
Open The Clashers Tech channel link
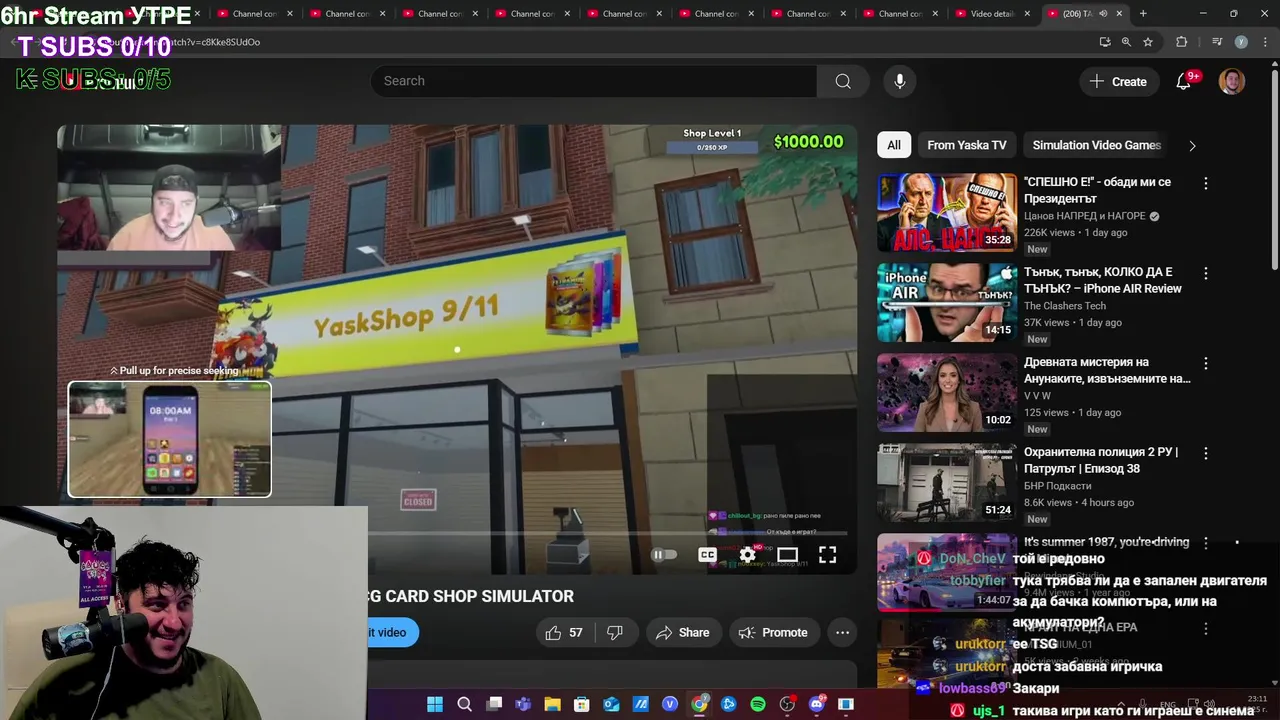[1065, 306]
